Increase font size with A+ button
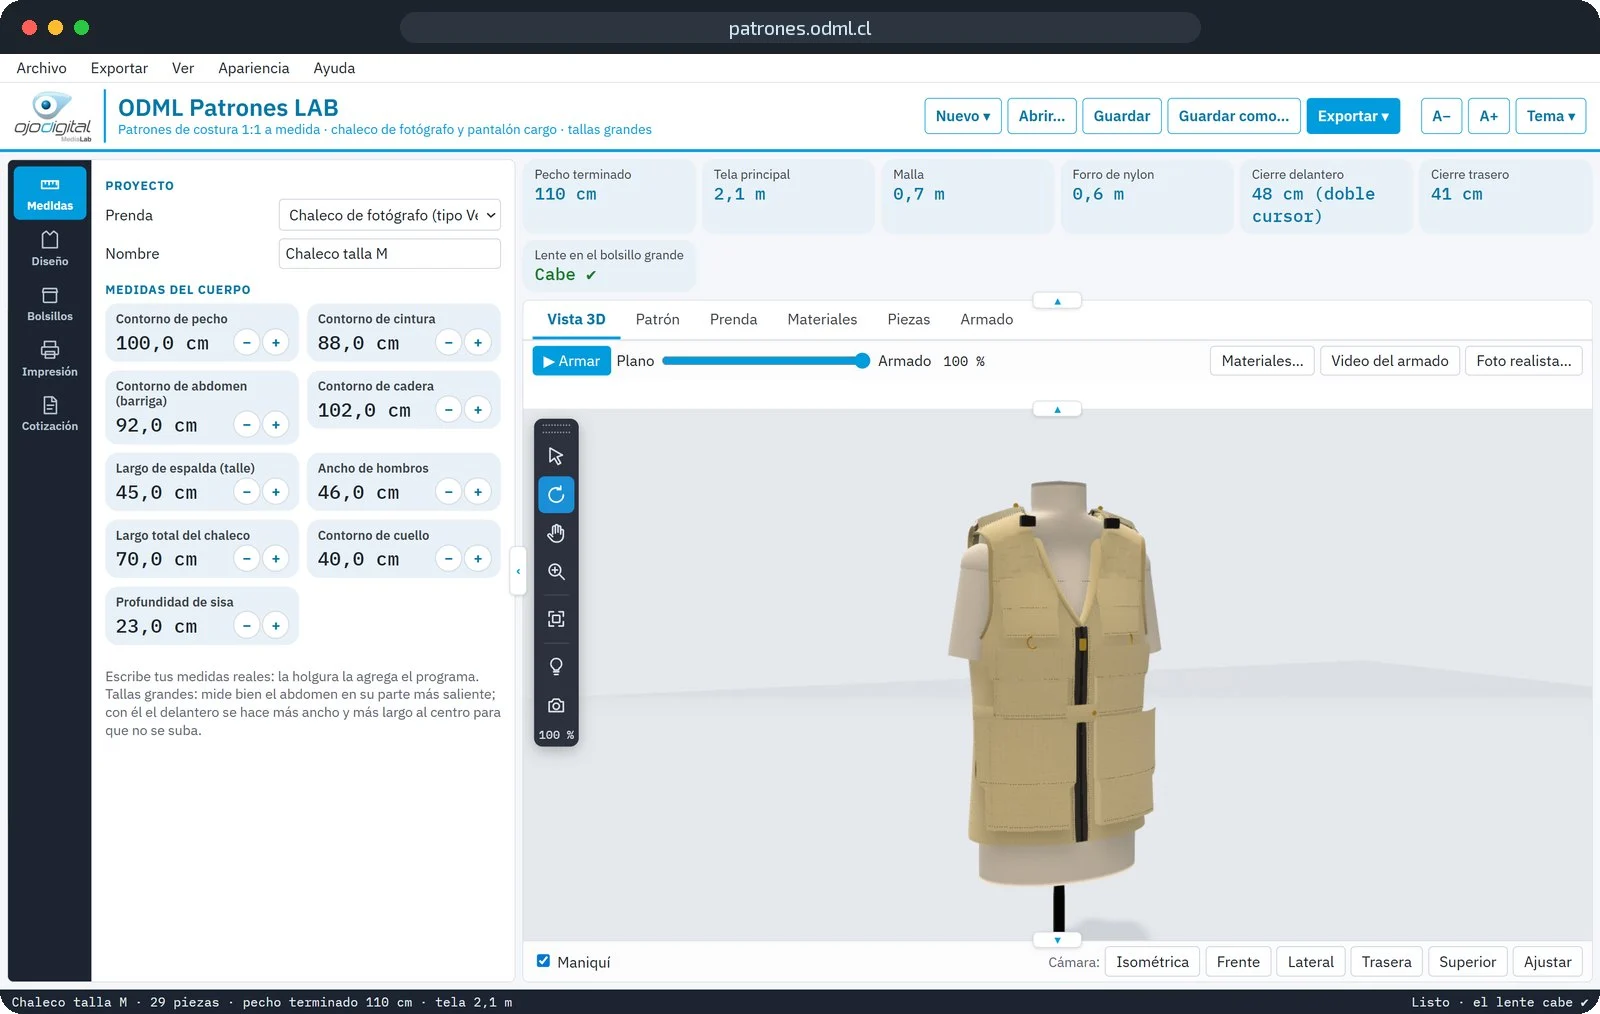 click(x=1489, y=116)
